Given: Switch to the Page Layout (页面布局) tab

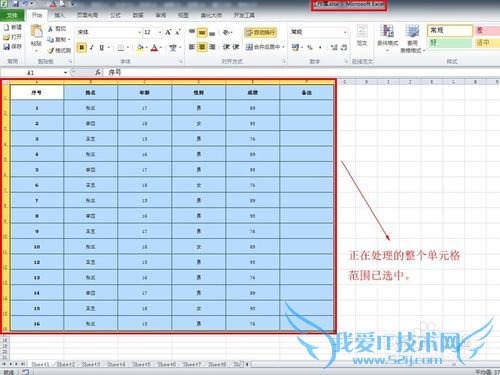Looking at the screenshot, I should click(x=87, y=15).
